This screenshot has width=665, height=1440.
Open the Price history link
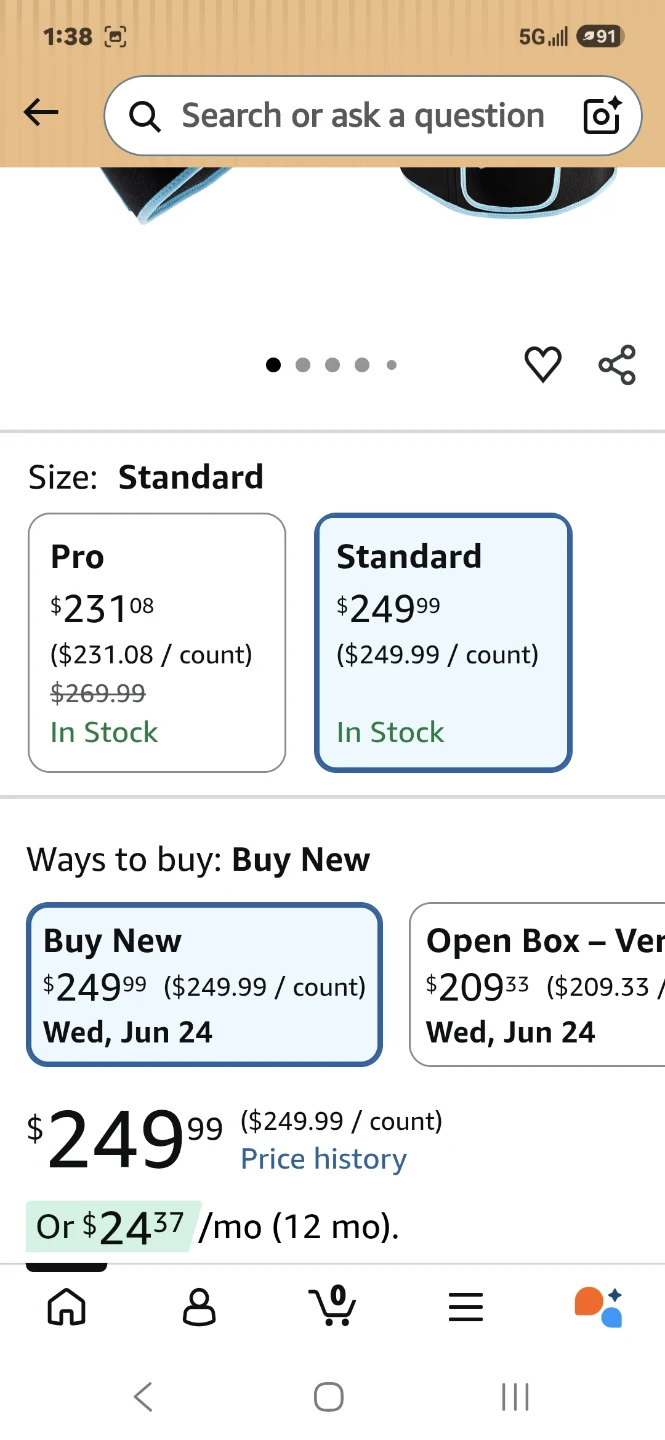[324, 1159]
